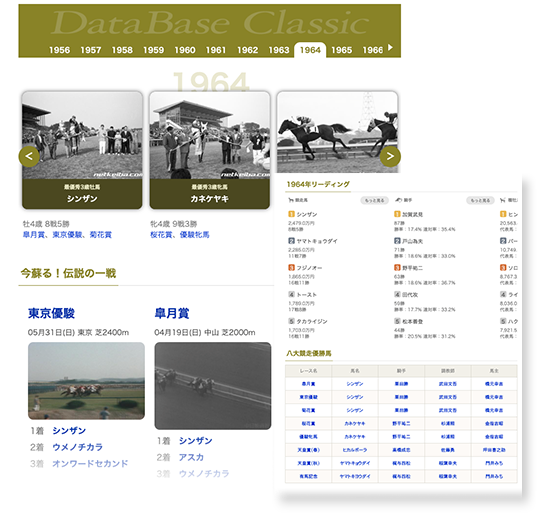Click rank 1 badge next to シンザン in leading list

point(291,214)
